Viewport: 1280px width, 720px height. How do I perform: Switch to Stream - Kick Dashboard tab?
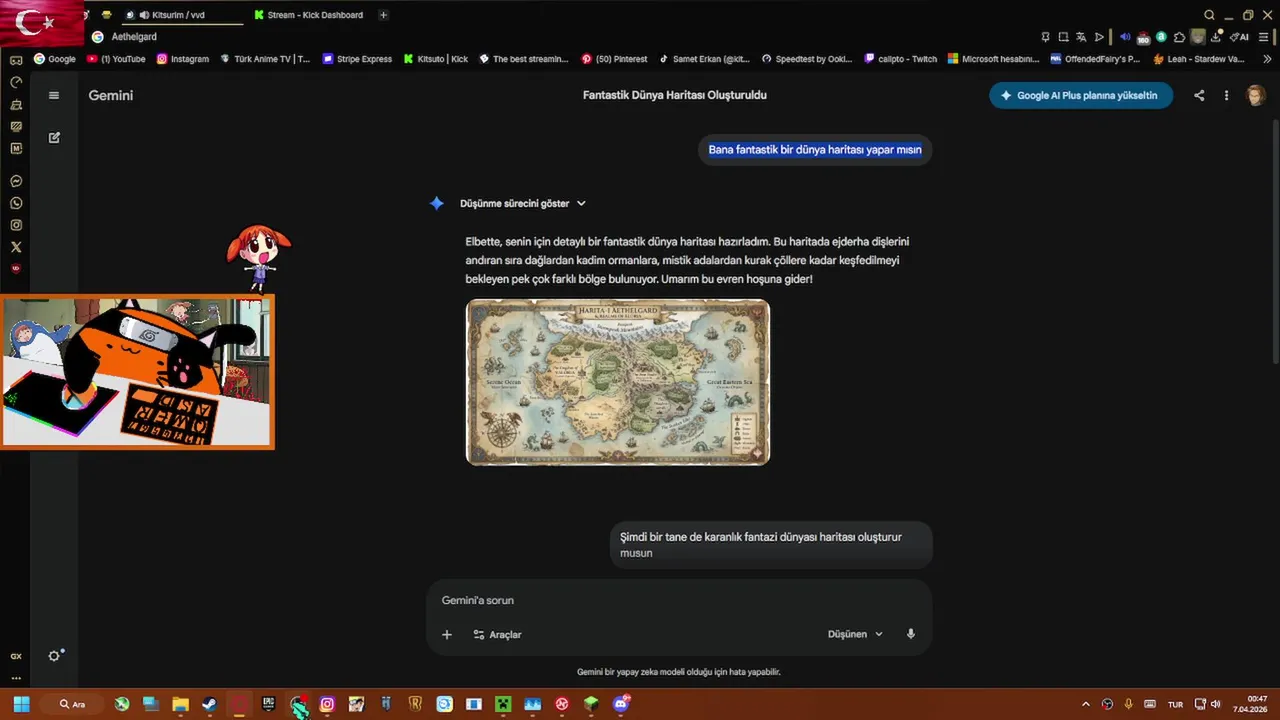[x=308, y=15]
